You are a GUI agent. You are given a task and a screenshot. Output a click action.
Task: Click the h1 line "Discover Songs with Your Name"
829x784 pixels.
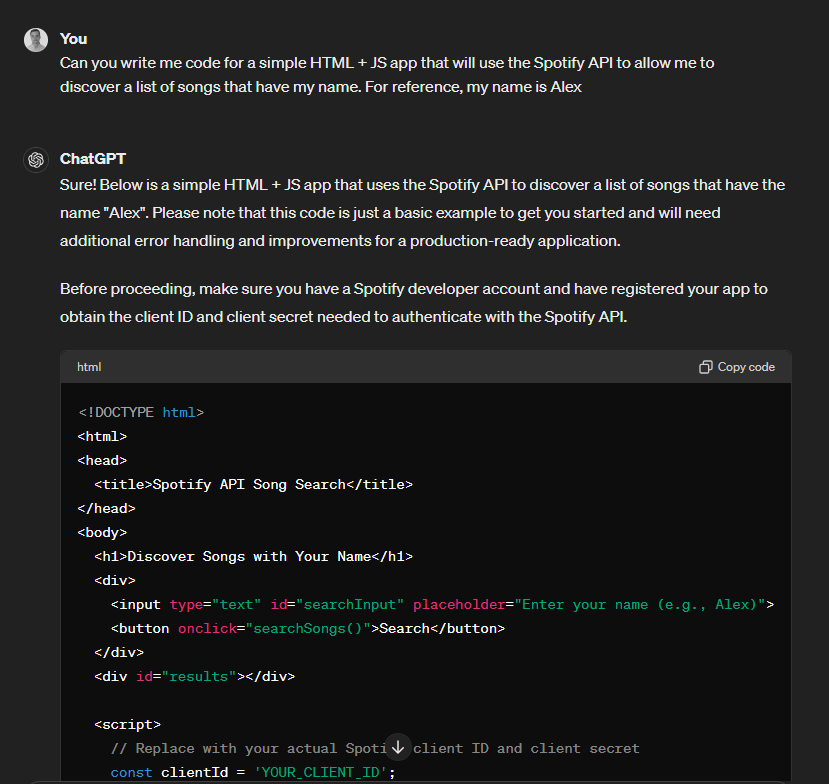[253, 556]
